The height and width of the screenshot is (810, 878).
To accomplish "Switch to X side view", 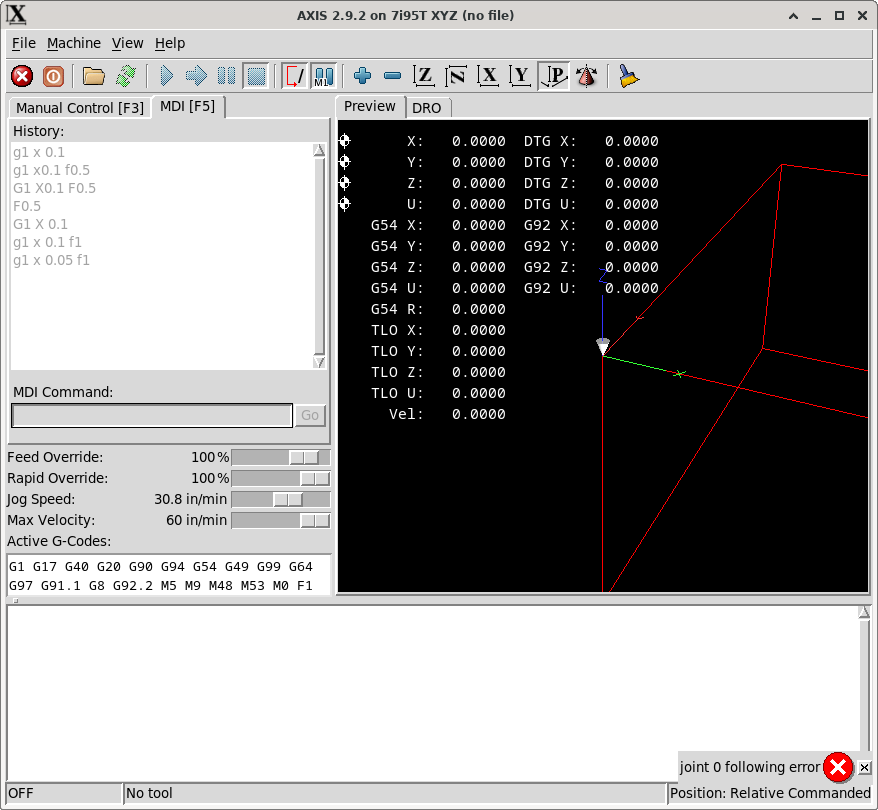I will coord(488,76).
